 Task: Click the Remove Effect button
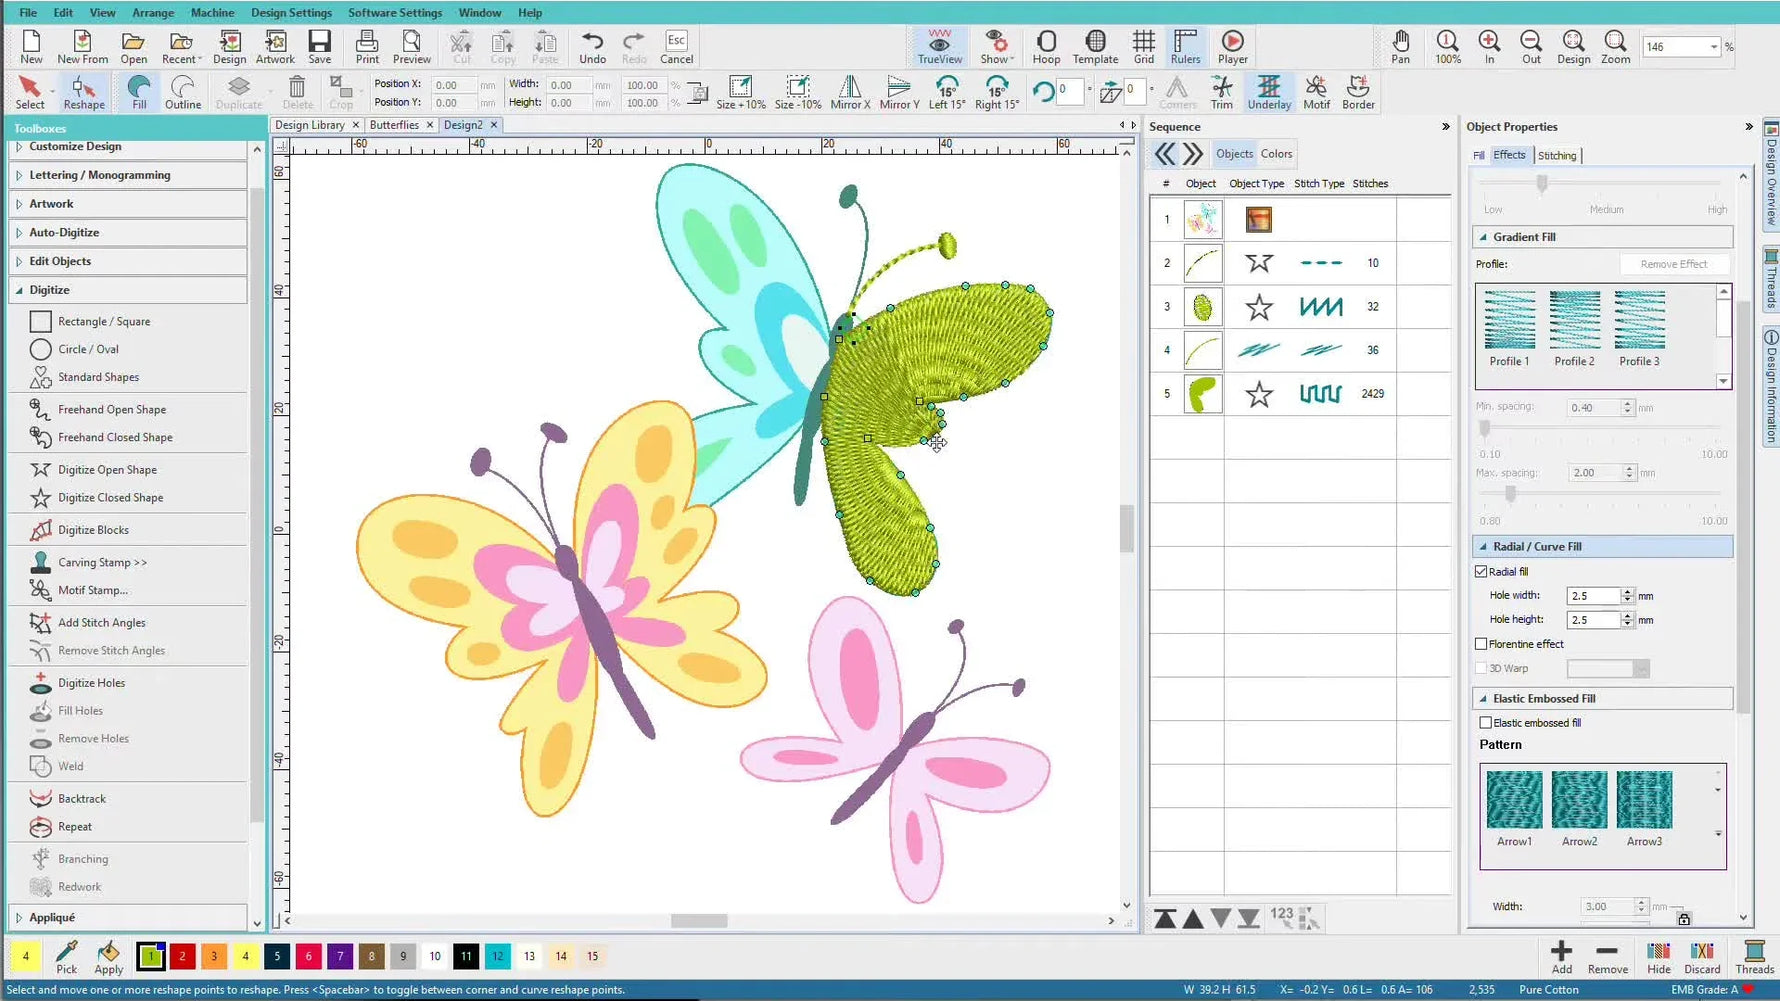tap(1674, 264)
